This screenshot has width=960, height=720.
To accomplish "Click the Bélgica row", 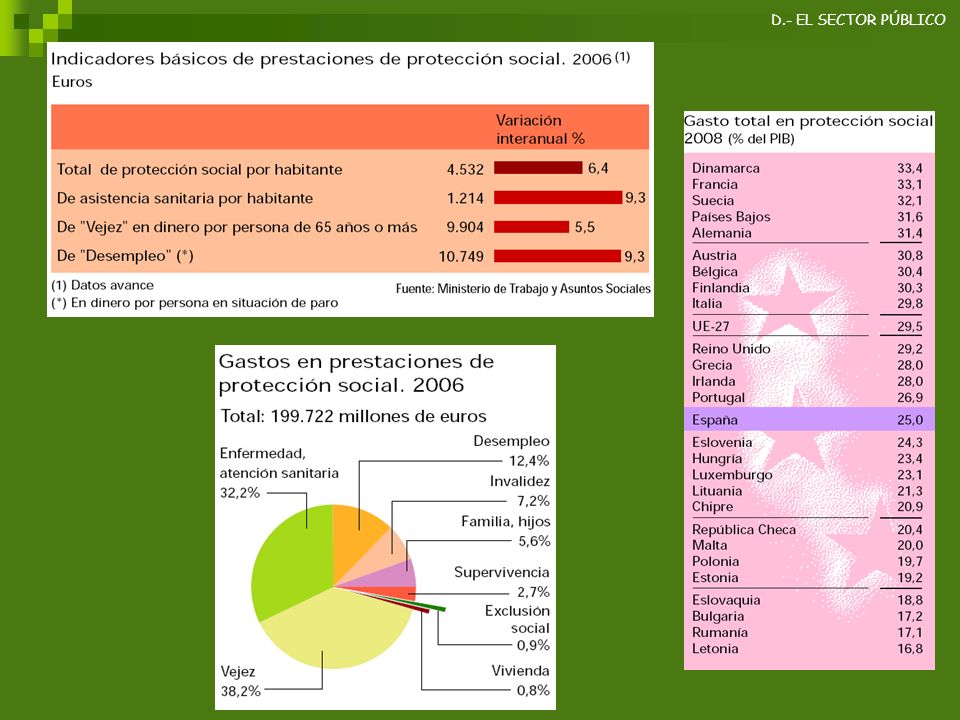I will 807,272.
